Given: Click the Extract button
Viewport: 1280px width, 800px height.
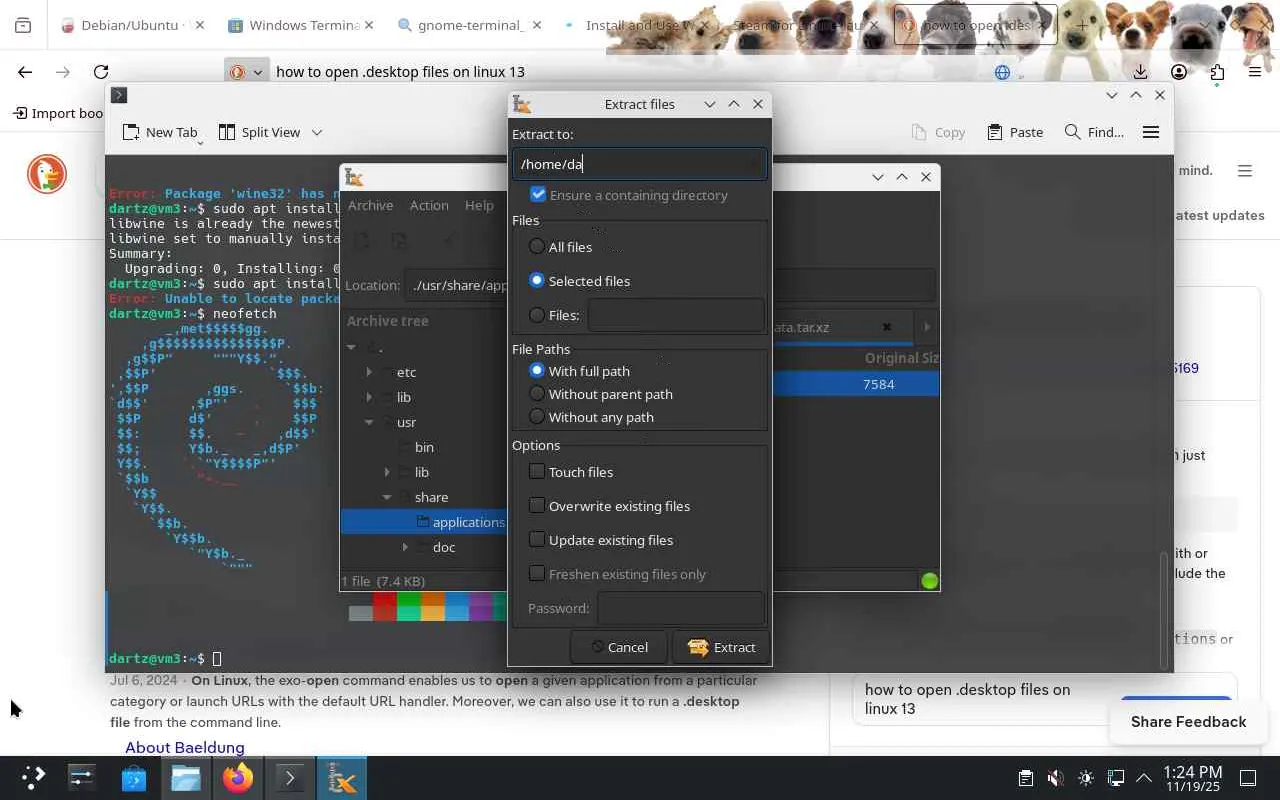Looking at the screenshot, I should 721,647.
